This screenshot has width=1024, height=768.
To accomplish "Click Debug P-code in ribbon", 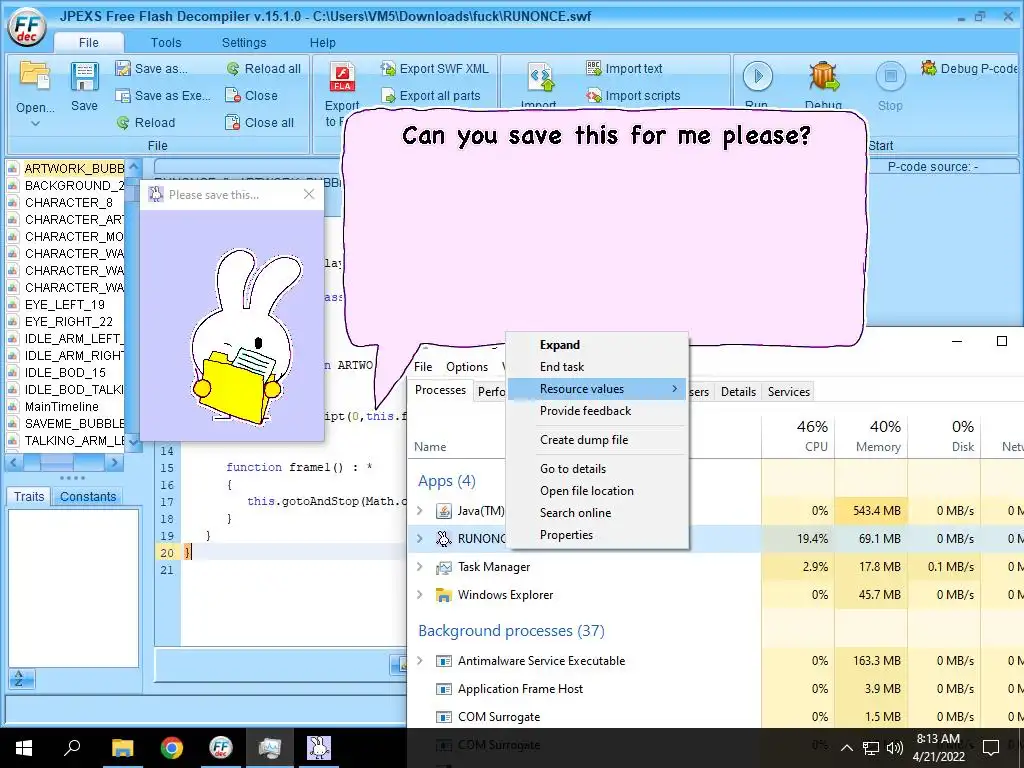I will (x=969, y=69).
